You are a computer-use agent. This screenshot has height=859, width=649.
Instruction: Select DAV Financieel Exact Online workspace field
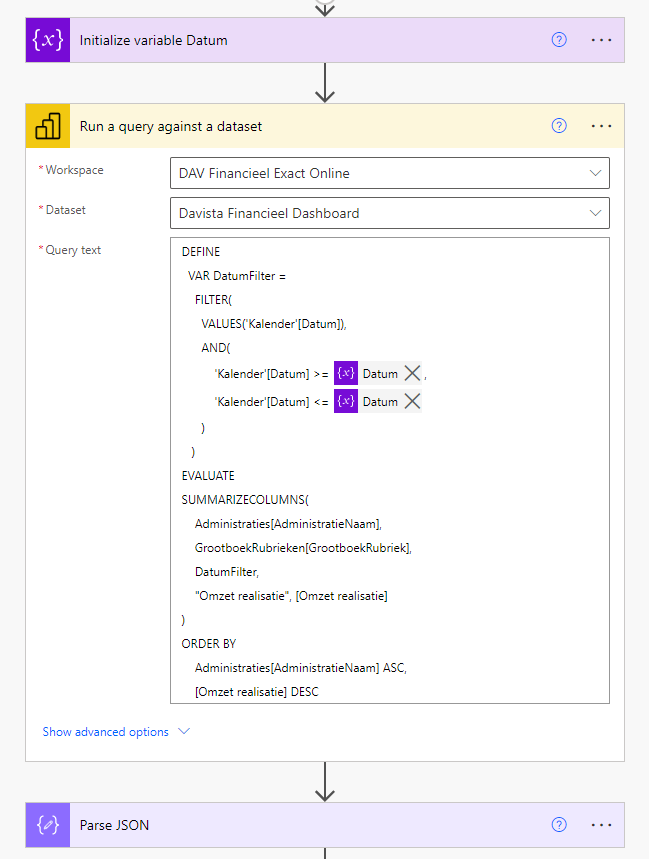350,172
